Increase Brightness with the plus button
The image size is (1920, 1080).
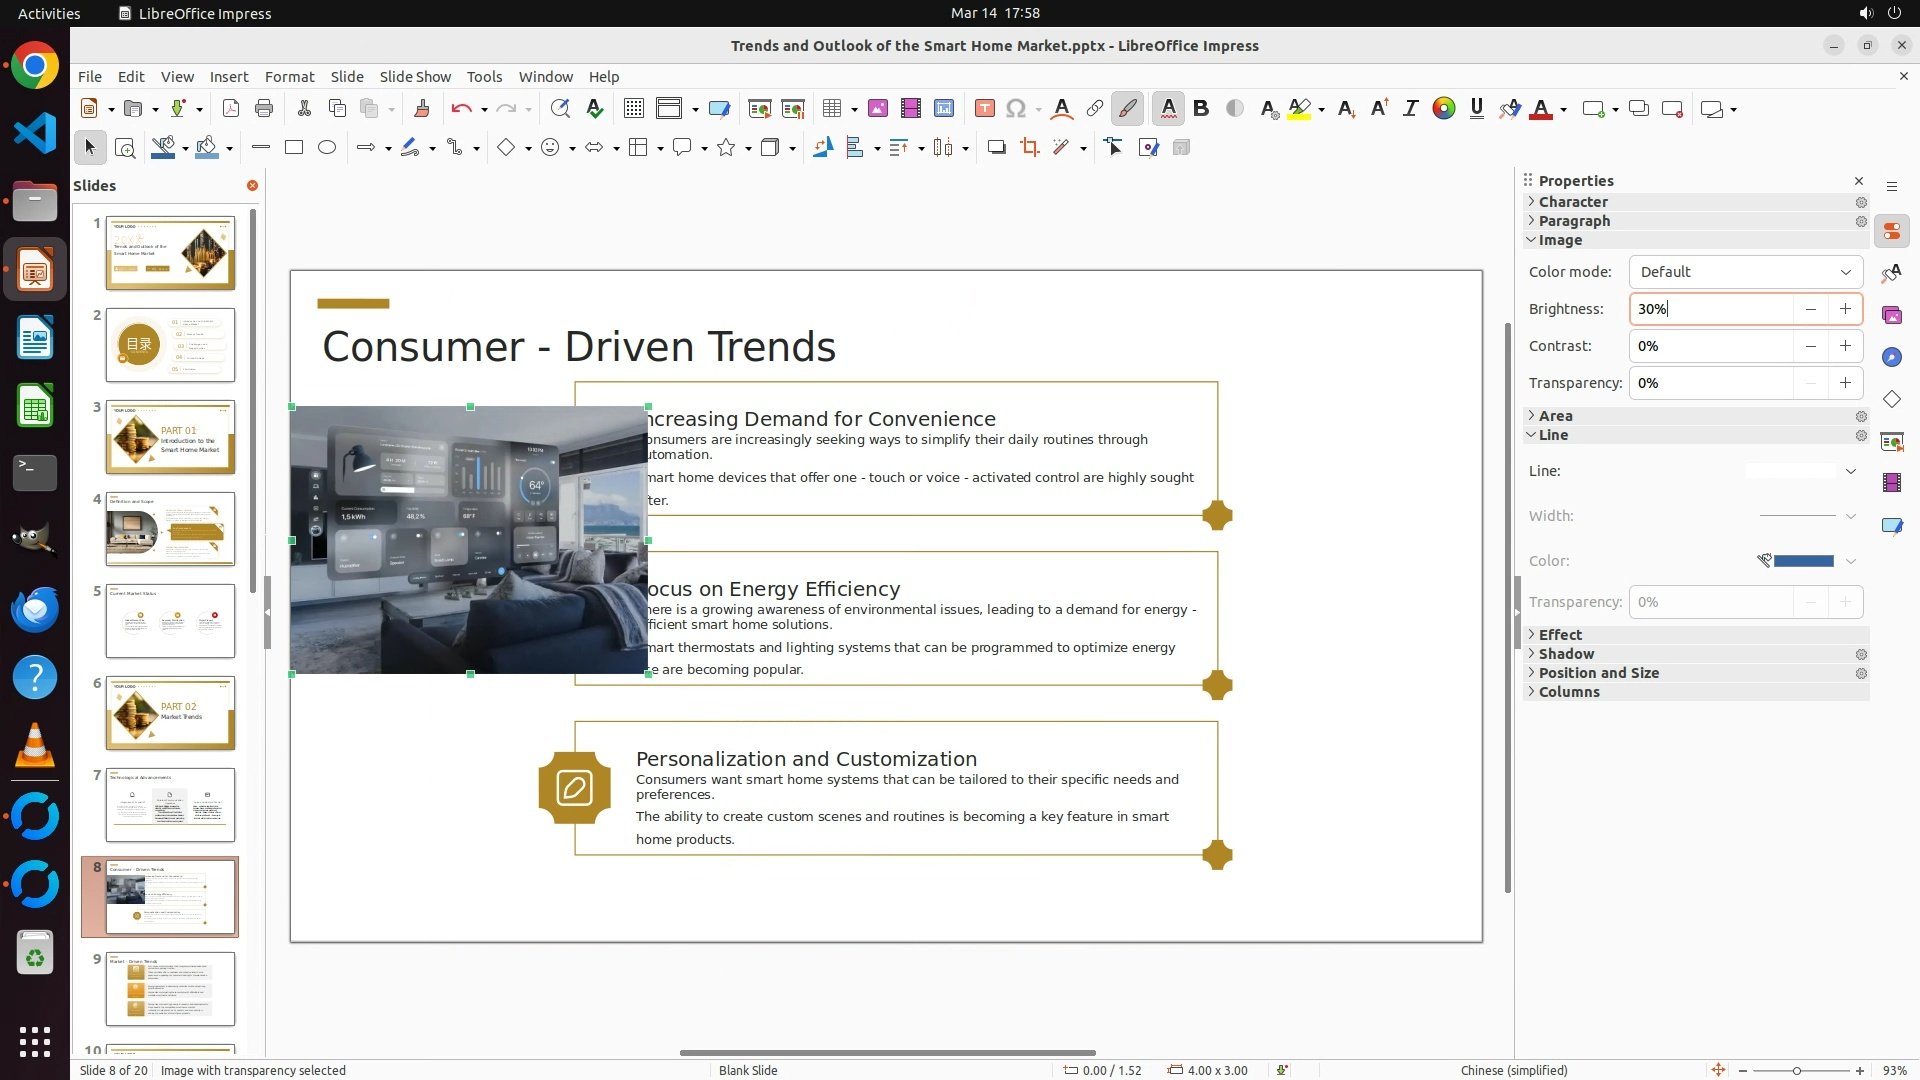pos(1845,309)
